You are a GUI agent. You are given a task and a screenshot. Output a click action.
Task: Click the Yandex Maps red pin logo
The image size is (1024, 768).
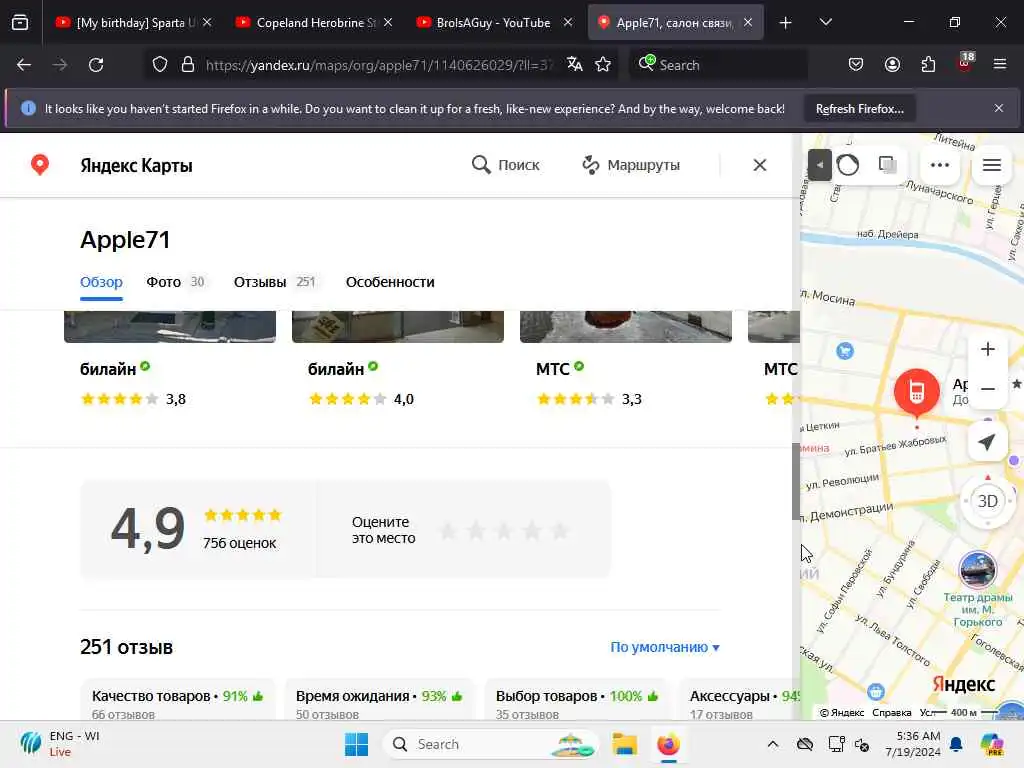pos(40,165)
